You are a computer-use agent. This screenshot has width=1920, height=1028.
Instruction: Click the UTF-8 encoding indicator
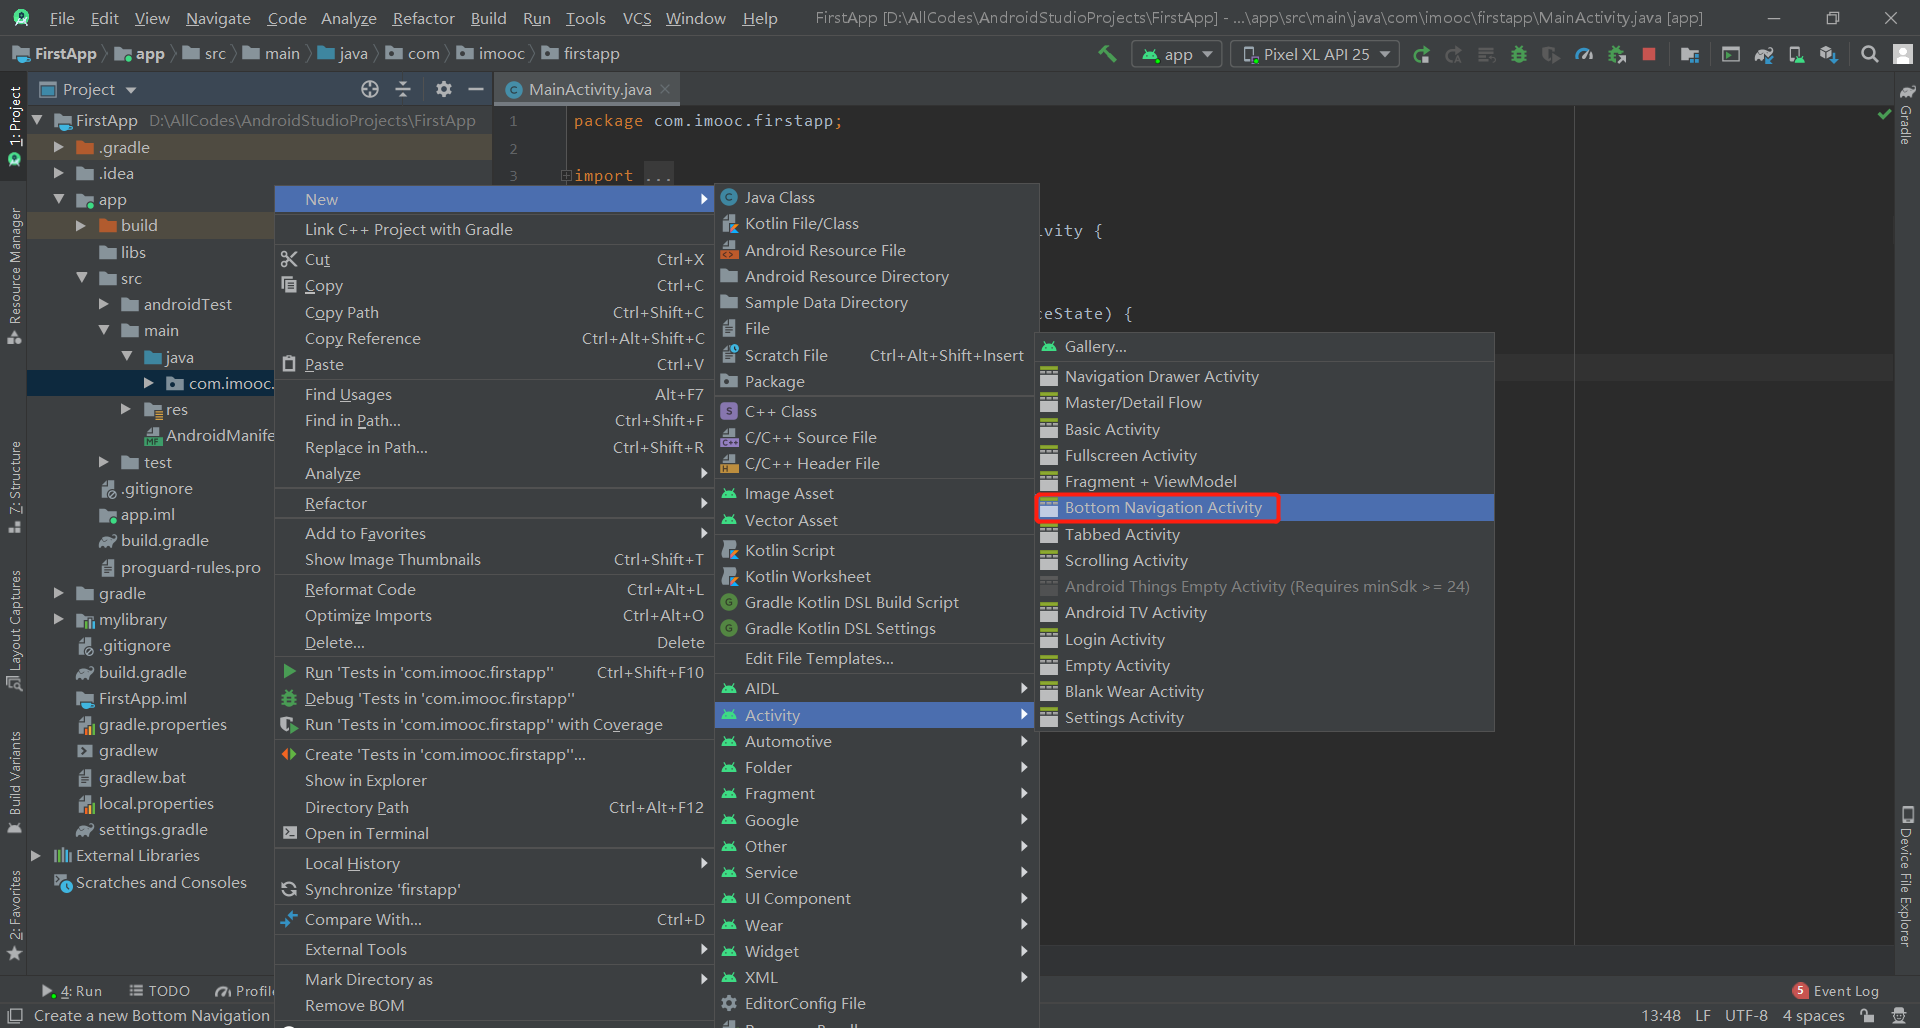coord(1746,1015)
